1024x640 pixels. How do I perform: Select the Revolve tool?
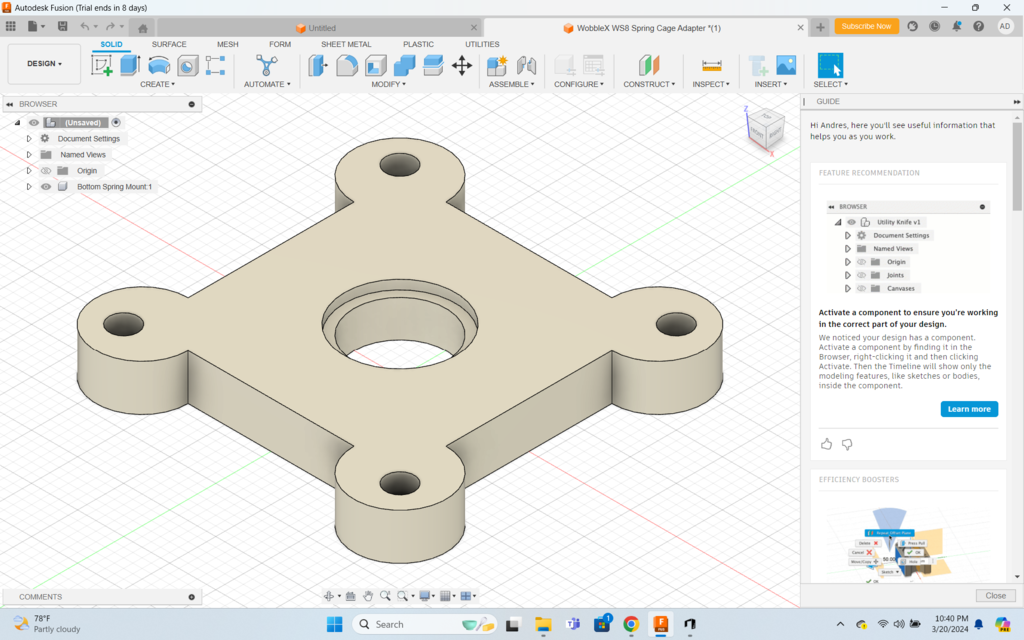click(158, 64)
